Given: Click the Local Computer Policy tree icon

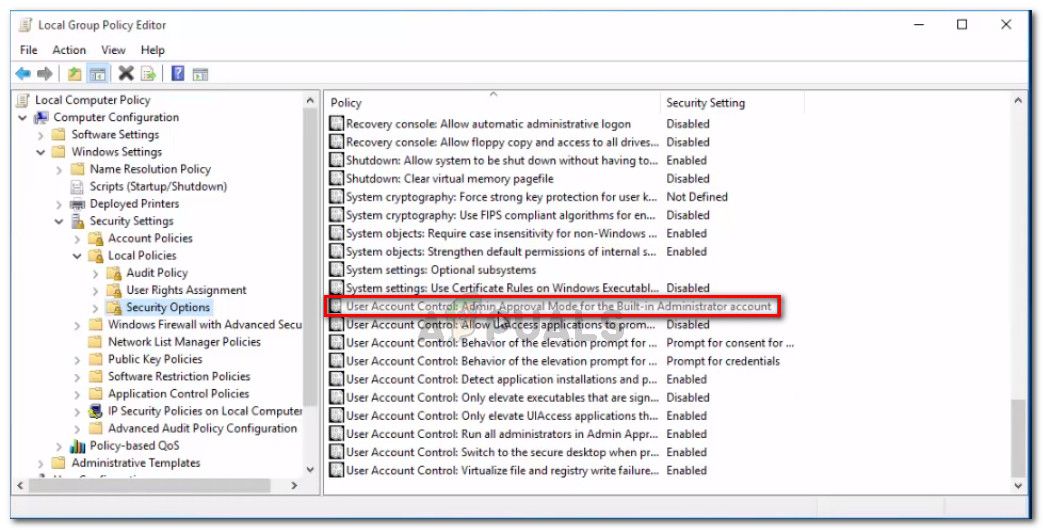Looking at the screenshot, I should pyautogui.click(x=23, y=100).
